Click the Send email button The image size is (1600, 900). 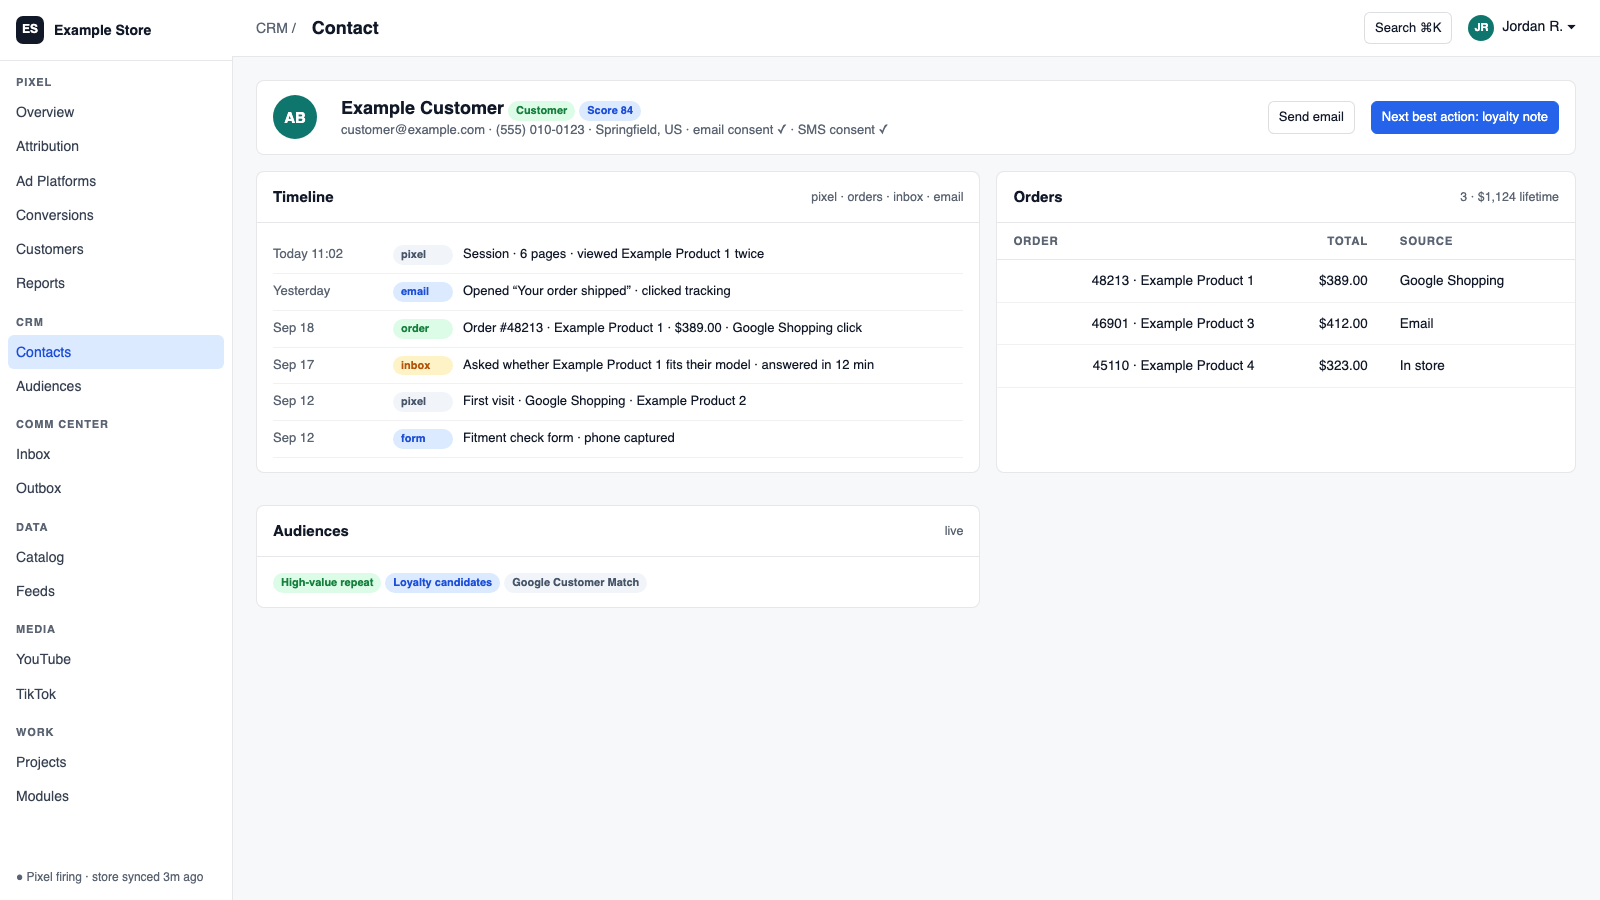pyautogui.click(x=1311, y=117)
